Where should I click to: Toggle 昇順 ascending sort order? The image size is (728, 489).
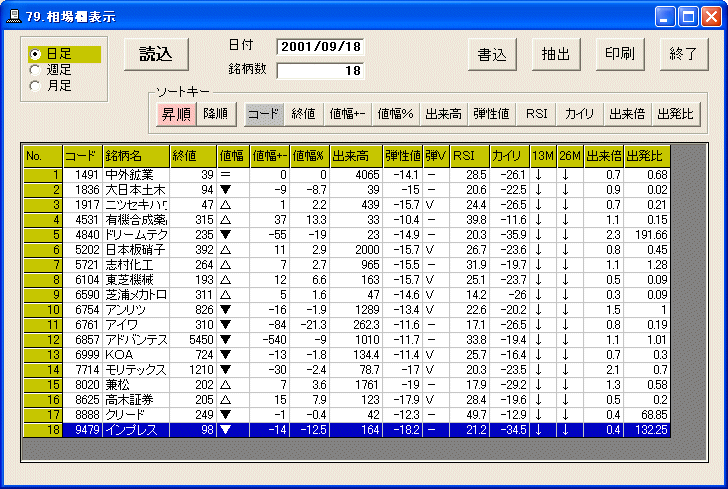[176, 114]
